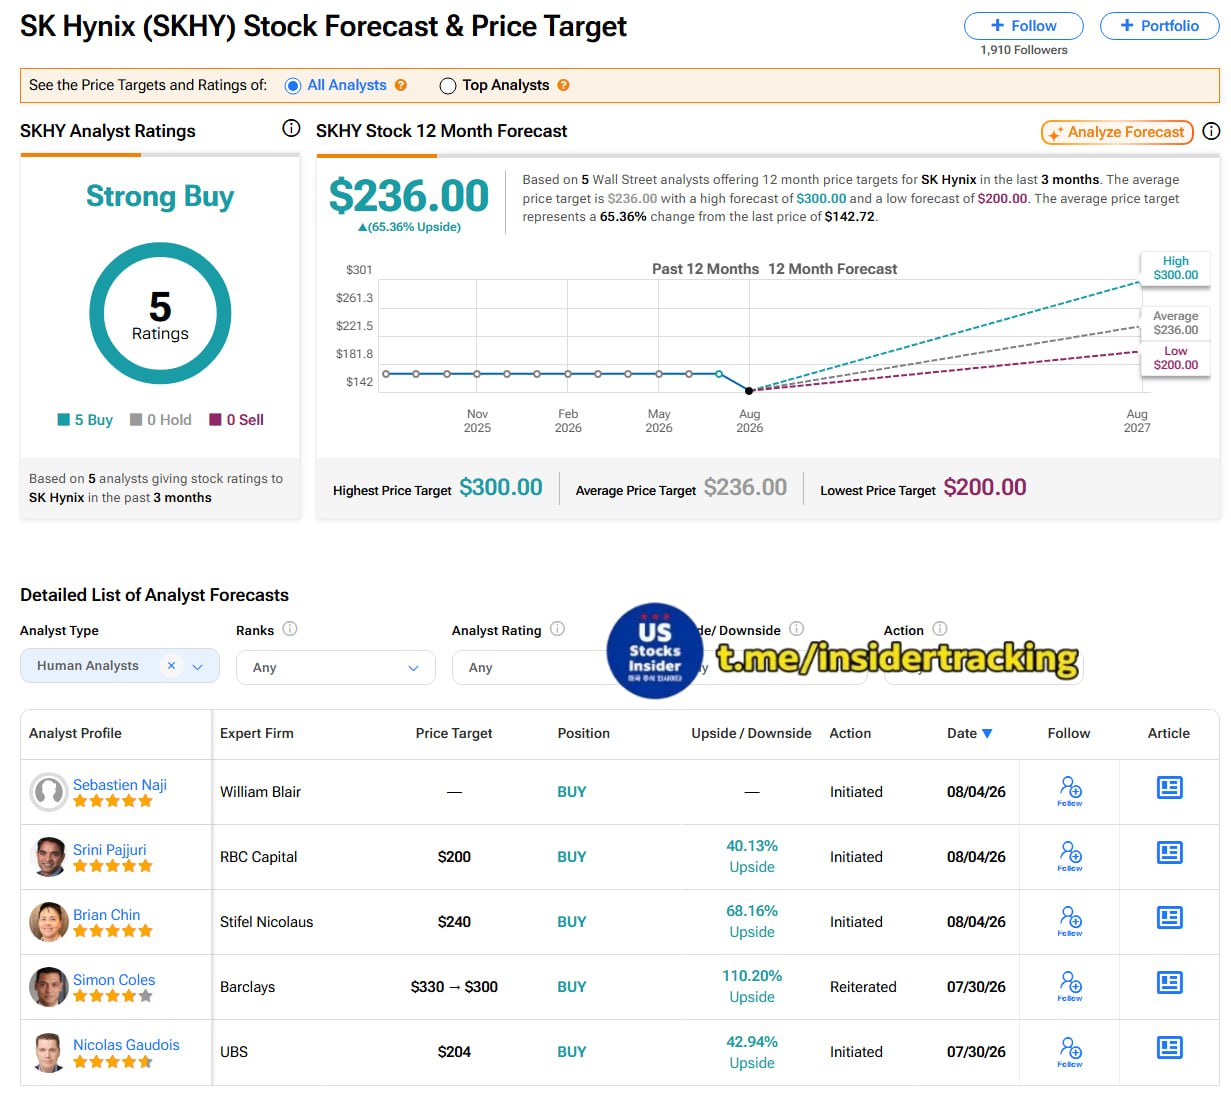Expand the Analyst Type dropdown chevron
The height and width of the screenshot is (1101, 1231).
[198, 667]
